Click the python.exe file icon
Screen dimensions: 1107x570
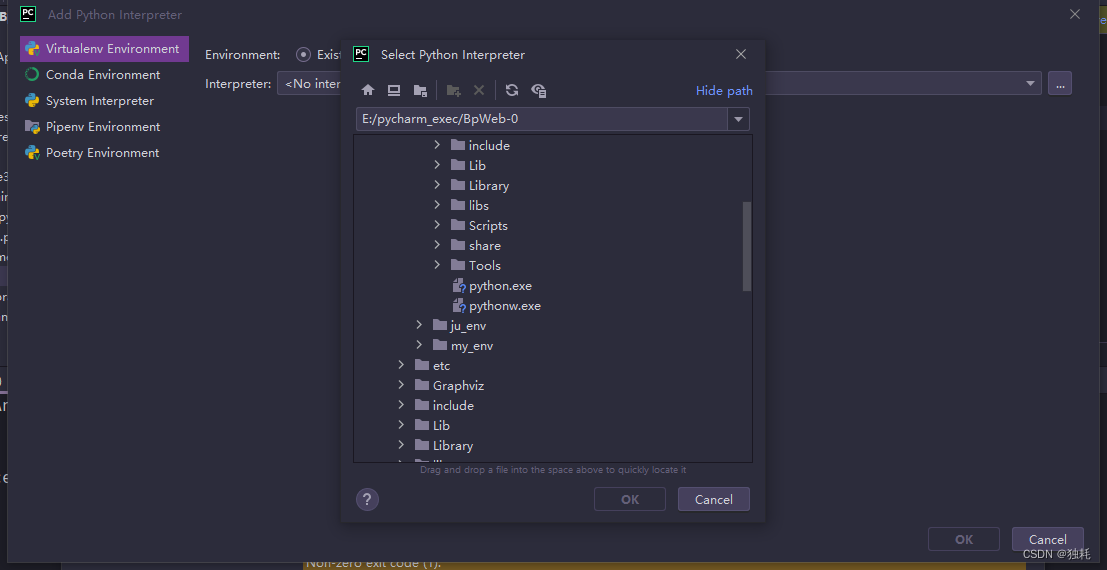[459, 286]
